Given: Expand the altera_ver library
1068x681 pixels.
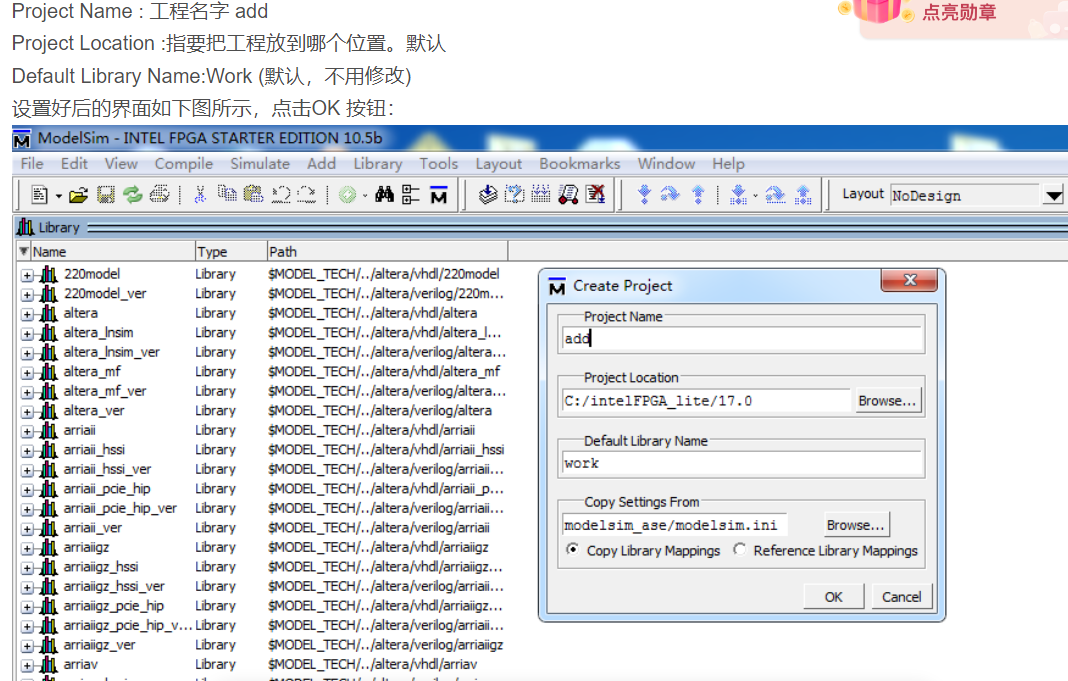Looking at the screenshot, I should tap(27, 412).
